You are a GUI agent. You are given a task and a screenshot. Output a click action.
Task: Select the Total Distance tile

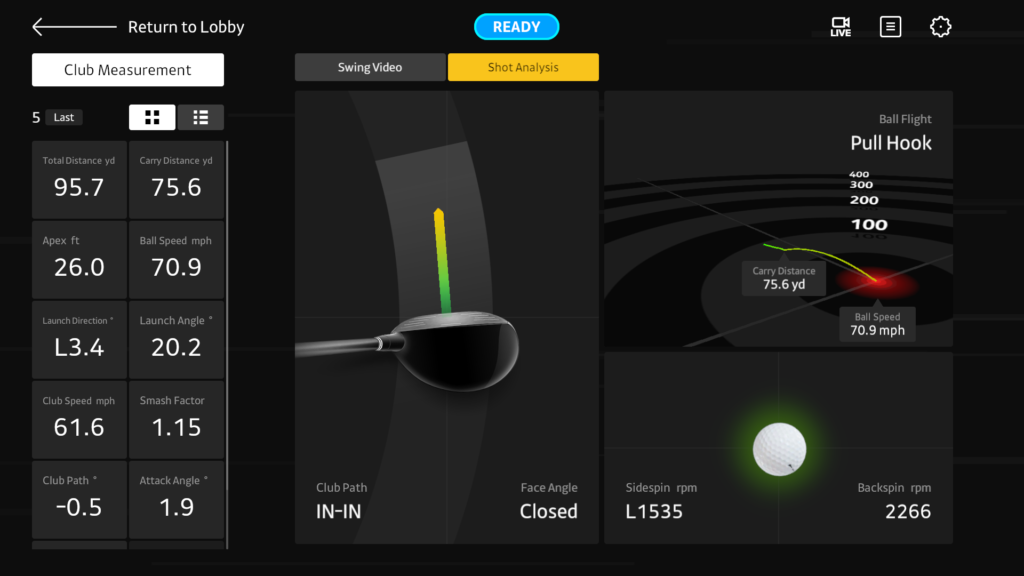tap(79, 179)
